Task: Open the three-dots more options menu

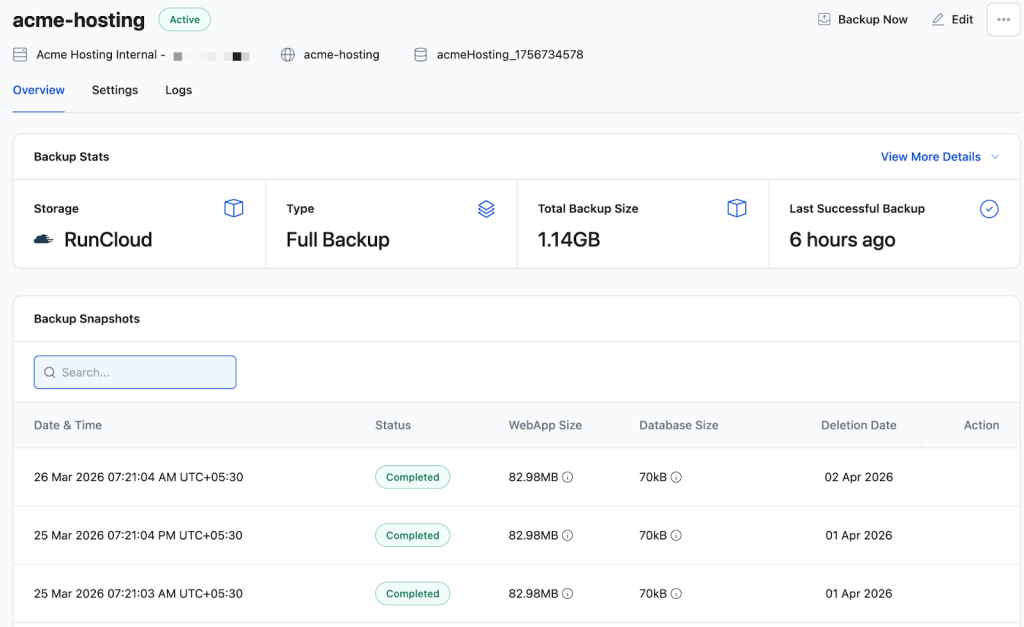Action: tap(1004, 20)
